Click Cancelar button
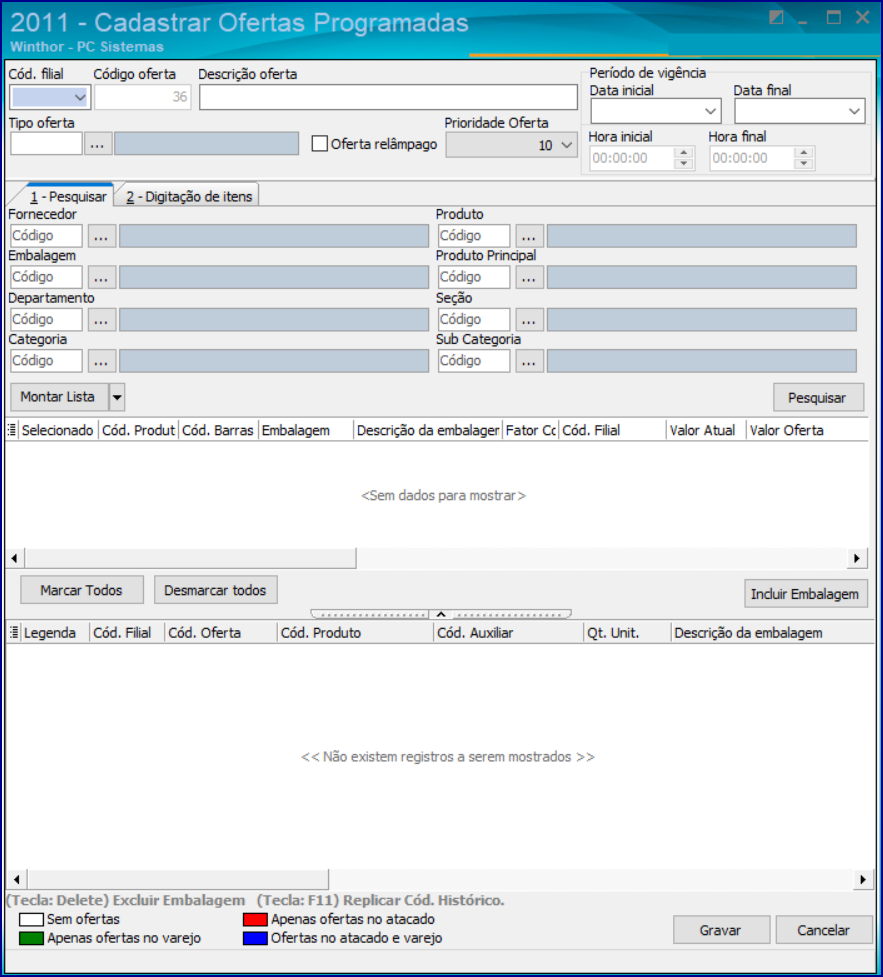This screenshot has width=883, height=977. coord(824,930)
